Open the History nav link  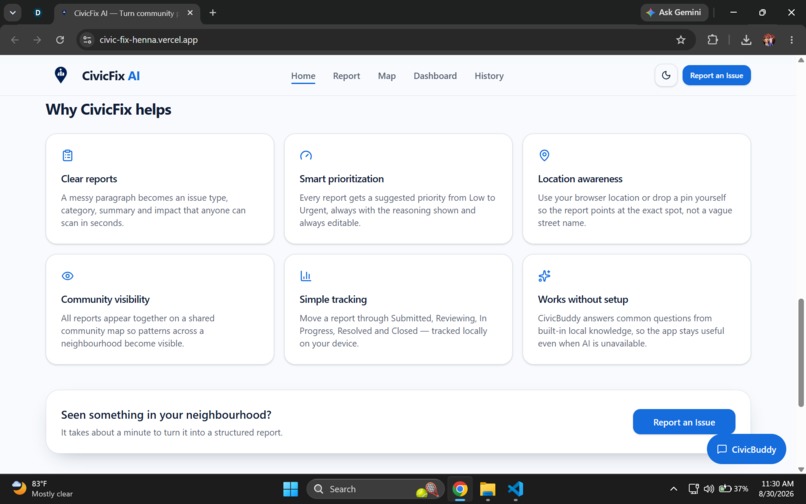point(489,76)
